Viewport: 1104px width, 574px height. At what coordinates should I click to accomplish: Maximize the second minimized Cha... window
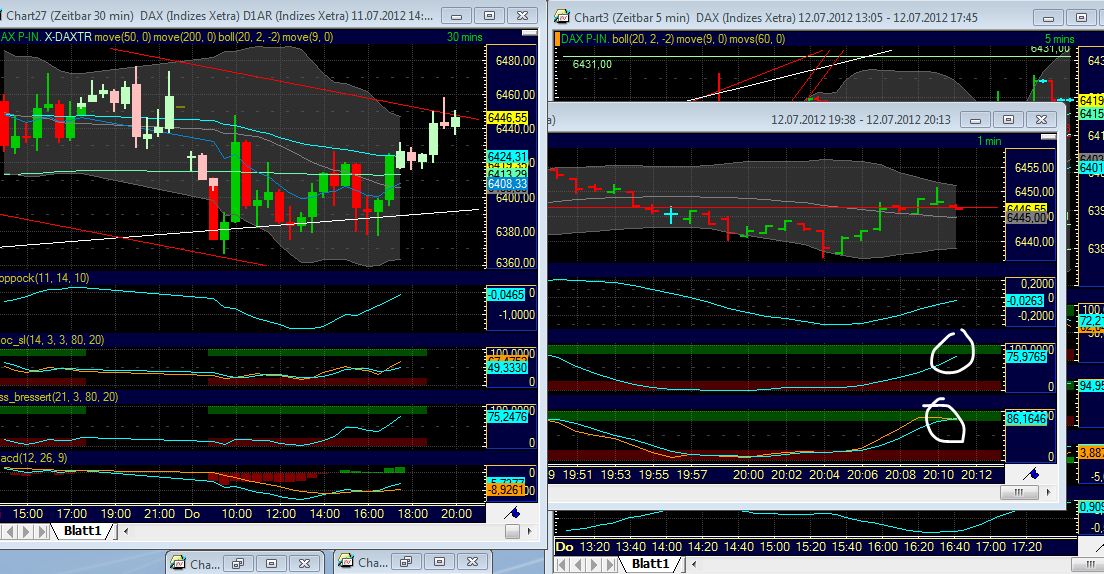coord(439,561)
